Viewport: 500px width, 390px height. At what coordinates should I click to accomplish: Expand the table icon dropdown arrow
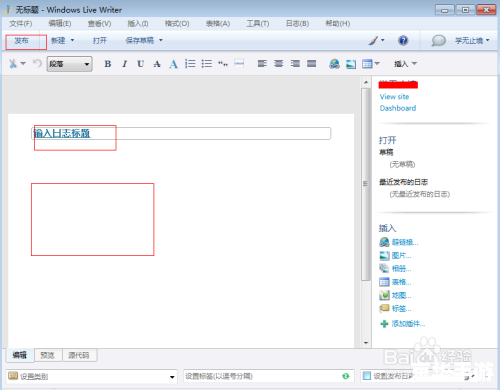pos(377,63)
